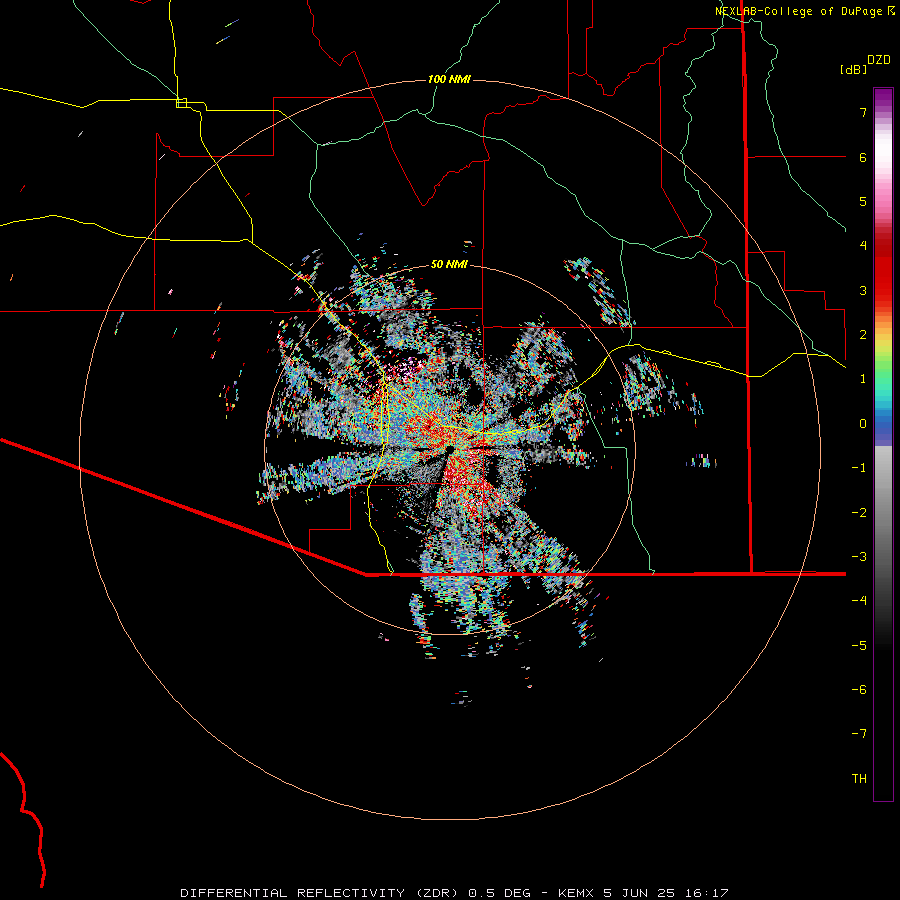Click the [dB] unit label
The image size is (900, 900).
tap(853, 69)
